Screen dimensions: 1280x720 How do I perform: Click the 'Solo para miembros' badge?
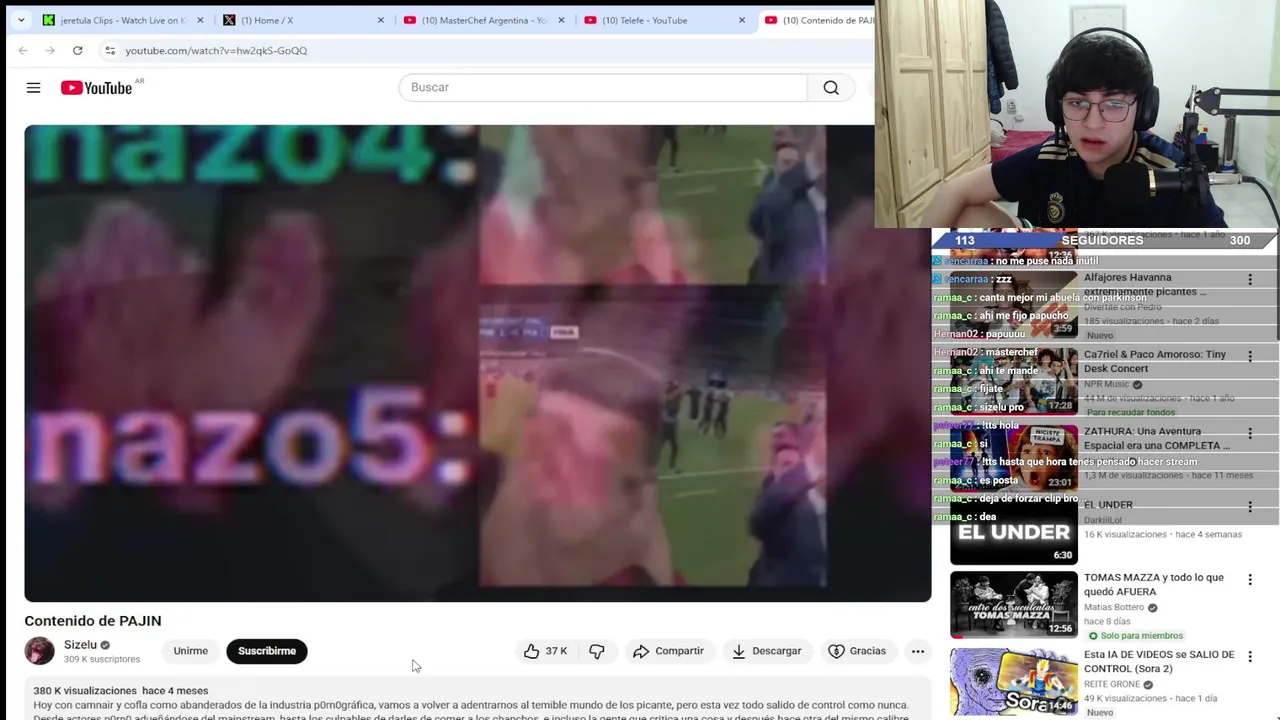click(1135, 636)
